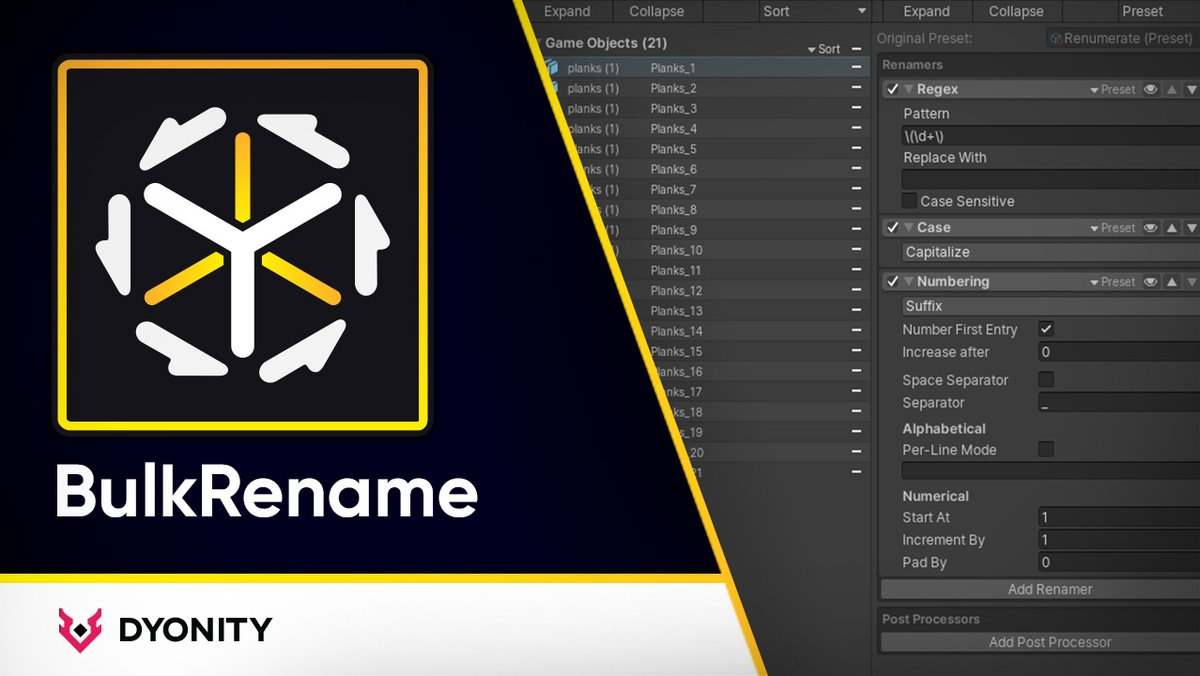
Task: Move the Case renamer up with its arrow icon
Action: point(1172,227)
